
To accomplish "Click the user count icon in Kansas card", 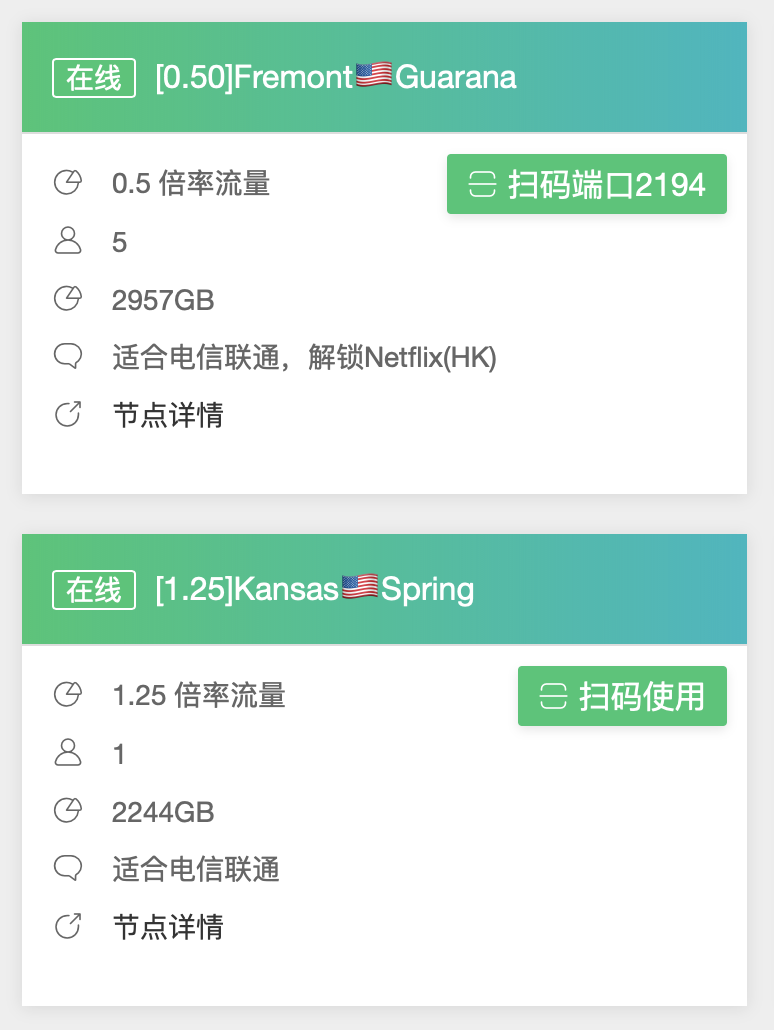I will tap(67, 753).
